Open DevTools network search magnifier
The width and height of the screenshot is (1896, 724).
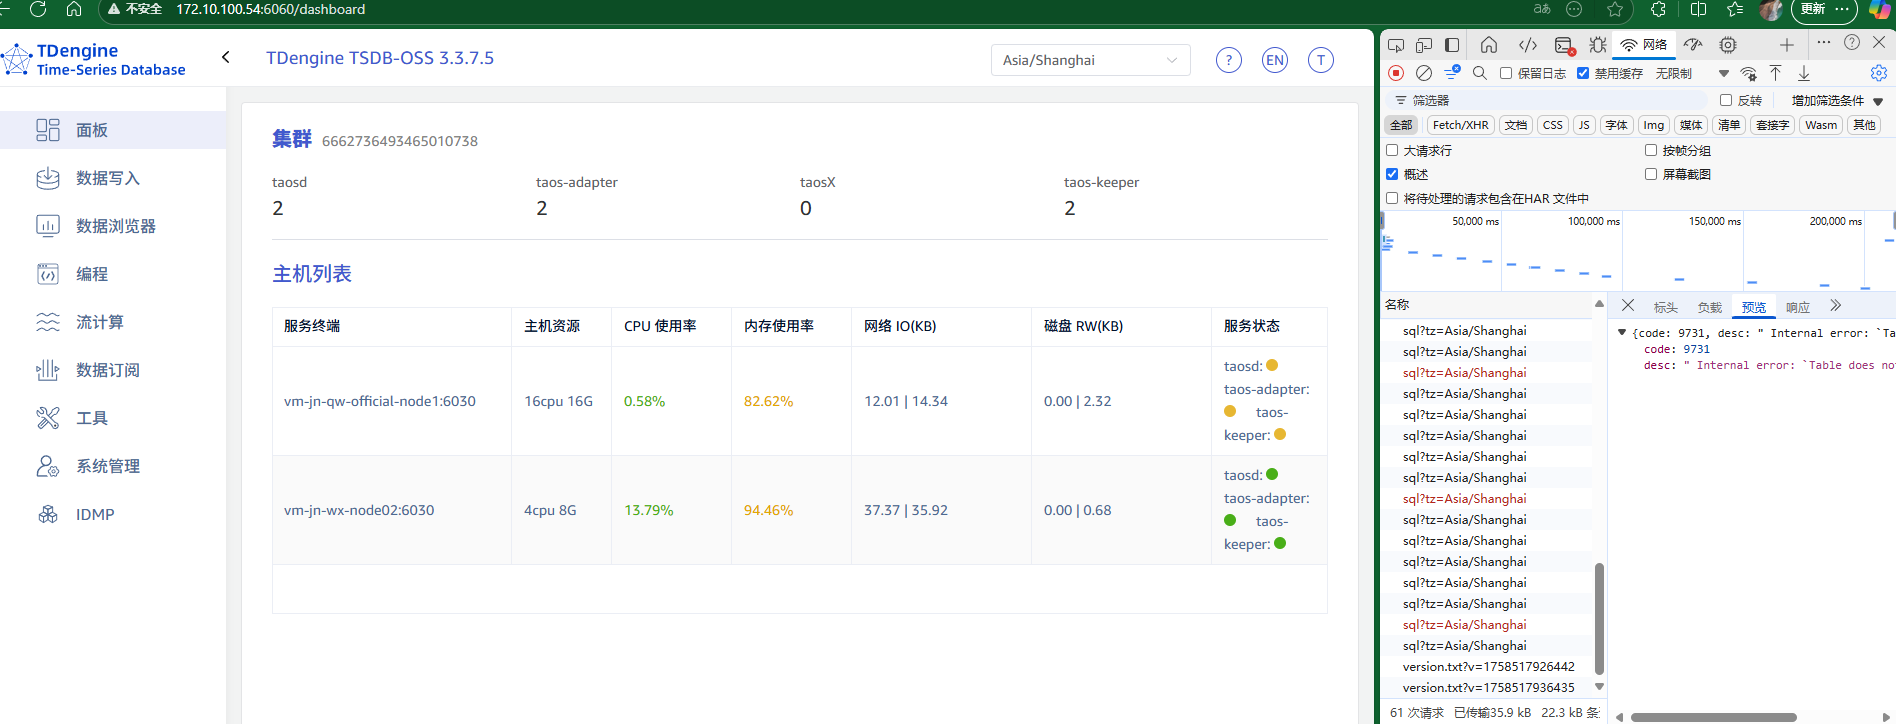point(1480,73)
